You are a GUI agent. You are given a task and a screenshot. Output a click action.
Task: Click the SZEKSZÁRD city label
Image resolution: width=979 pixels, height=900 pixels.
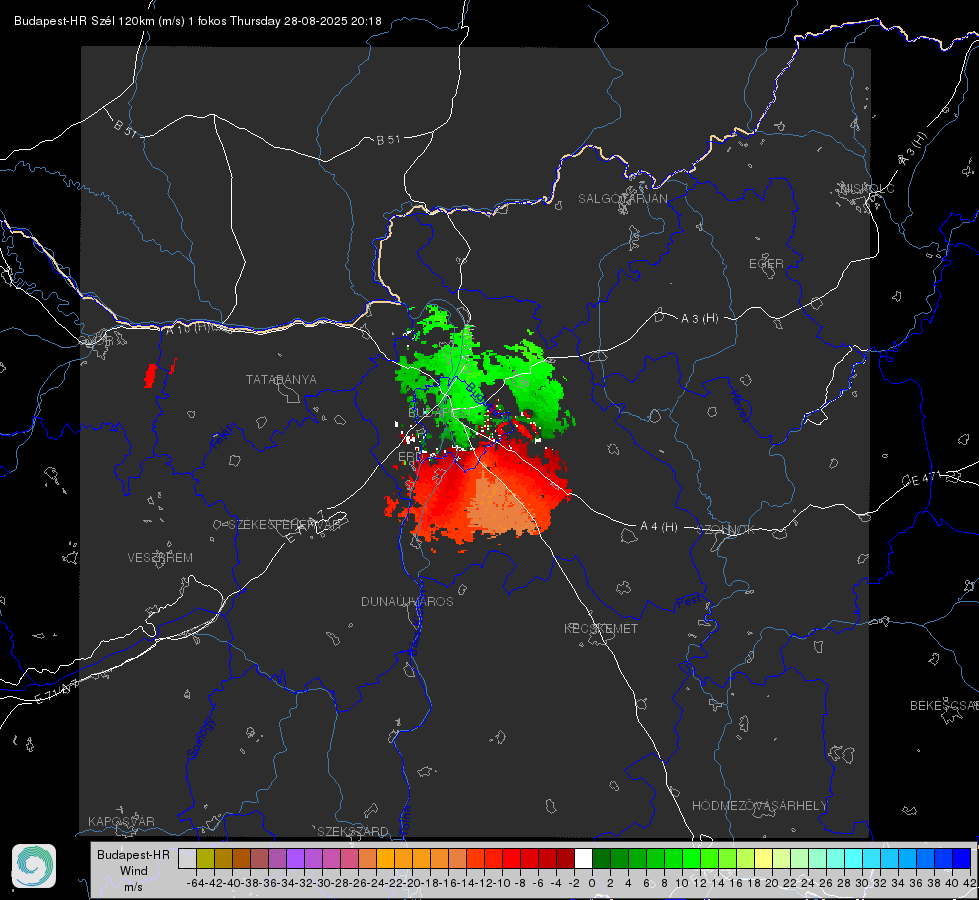point(353,831)
